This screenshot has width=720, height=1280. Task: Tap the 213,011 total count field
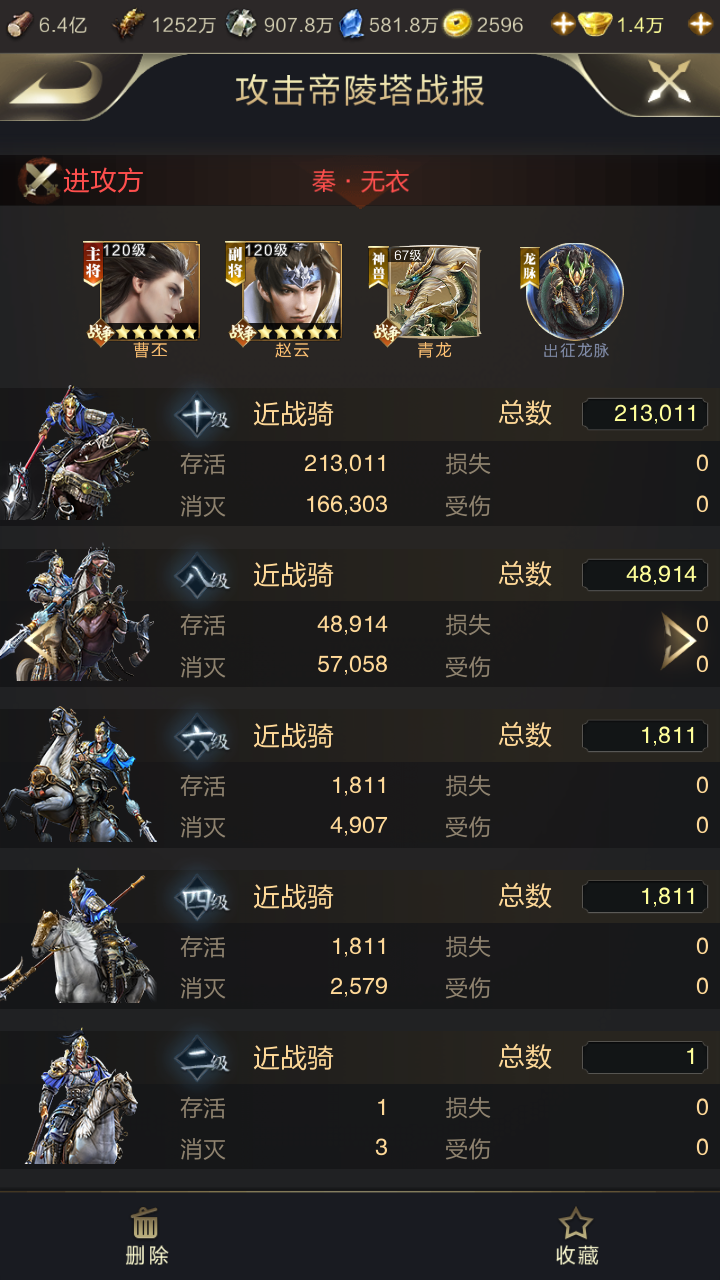point(645,414)
